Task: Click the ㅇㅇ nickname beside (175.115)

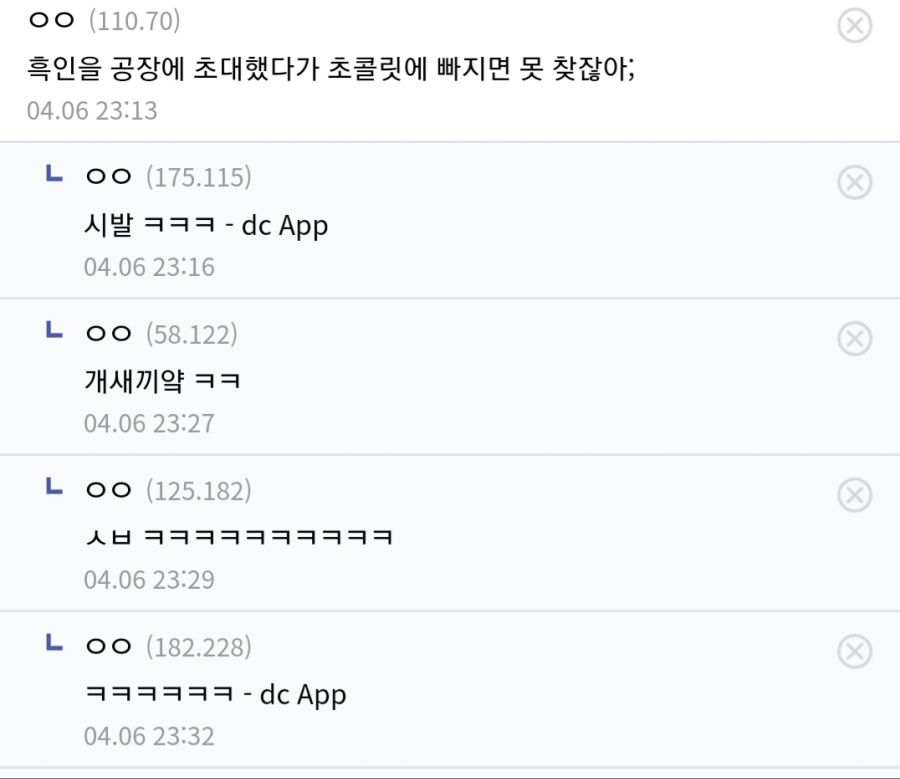Action: click(108, 176)
